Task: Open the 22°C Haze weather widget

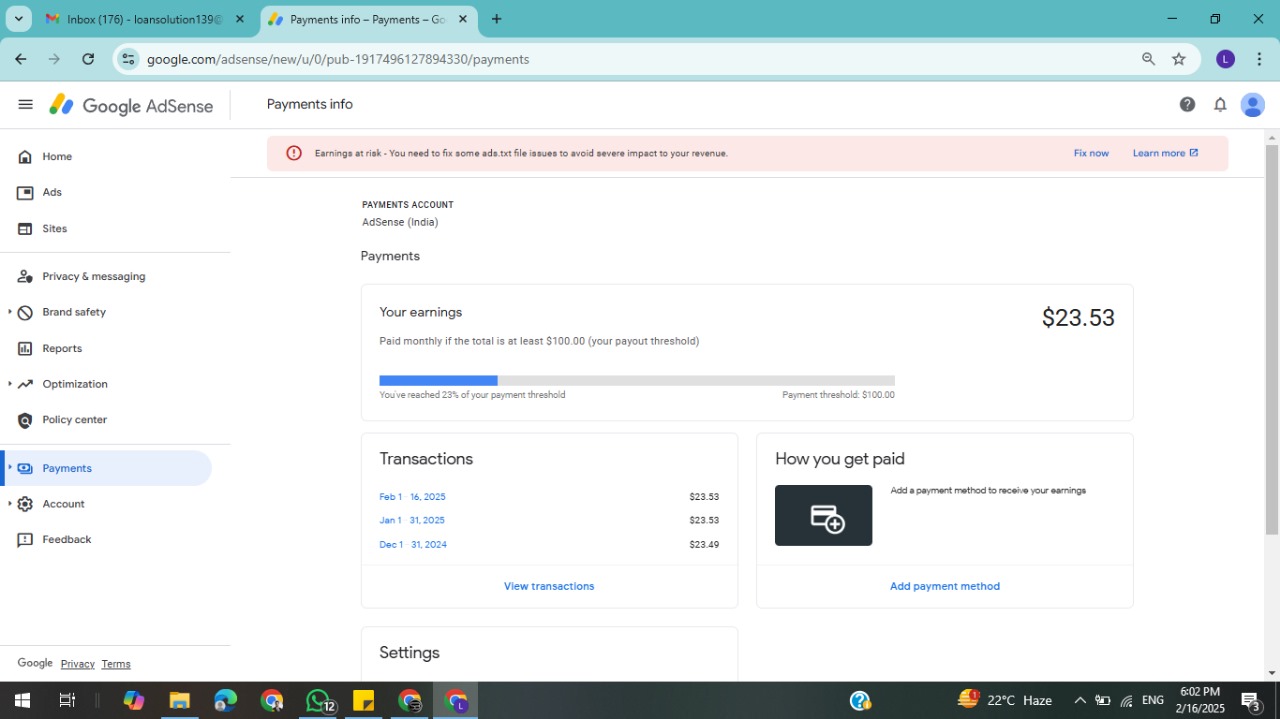Action: [1004, 700]
